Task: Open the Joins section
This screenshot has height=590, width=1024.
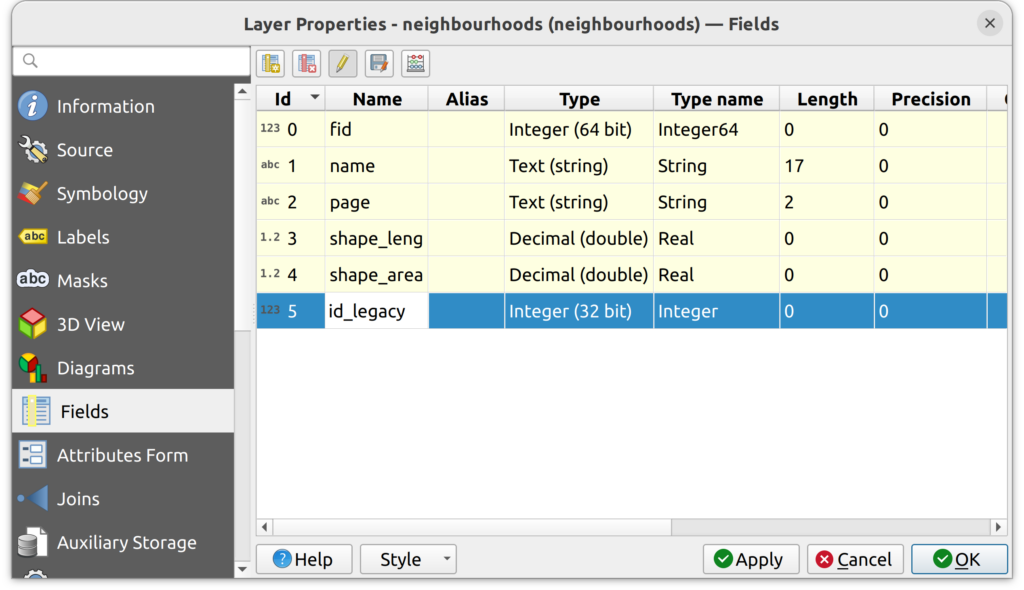Action: click(x=78, y=499)
